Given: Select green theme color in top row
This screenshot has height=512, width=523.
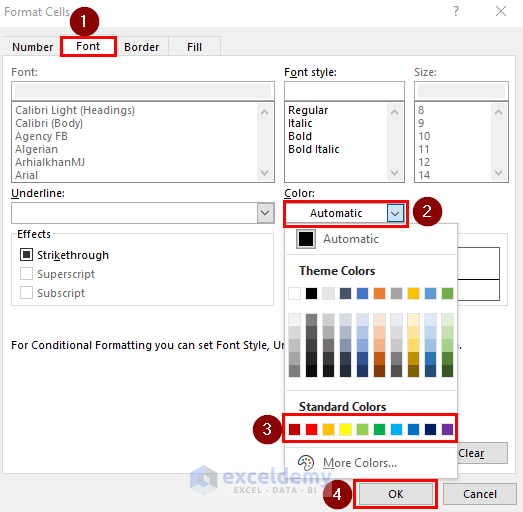Looking at the screenshot, I should (x=448, y=294).
